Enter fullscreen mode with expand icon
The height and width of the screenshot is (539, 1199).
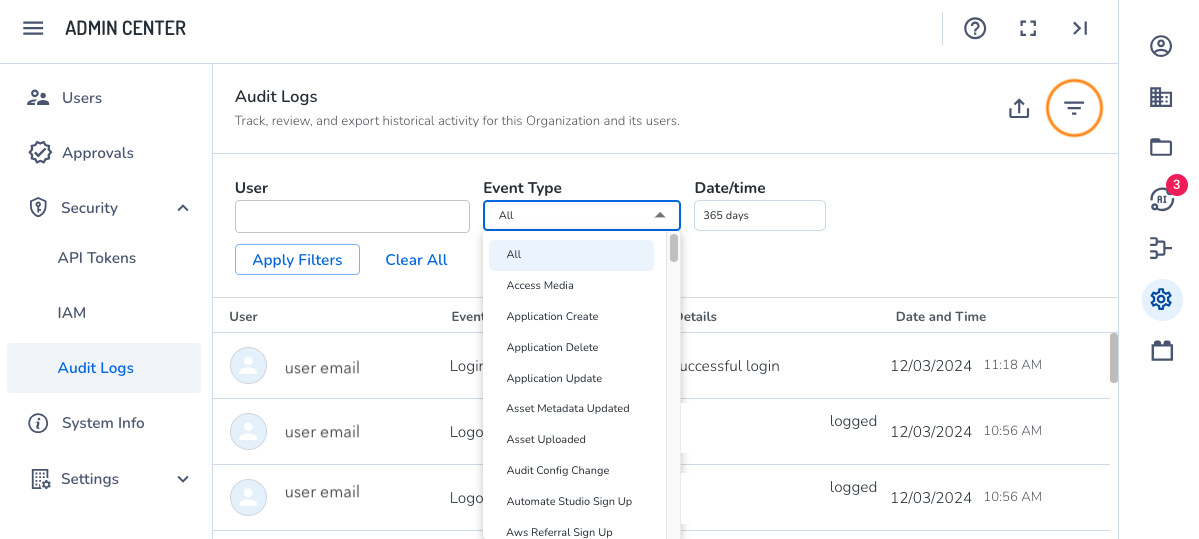point(1027,28)
